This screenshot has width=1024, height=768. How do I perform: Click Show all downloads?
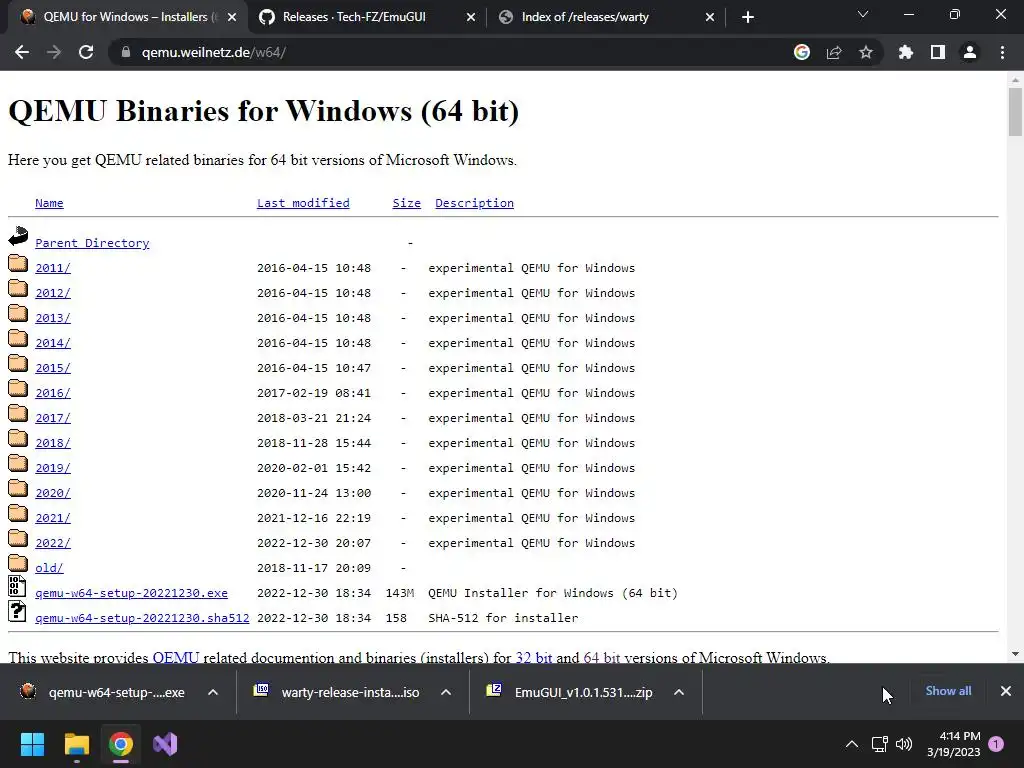948,691
